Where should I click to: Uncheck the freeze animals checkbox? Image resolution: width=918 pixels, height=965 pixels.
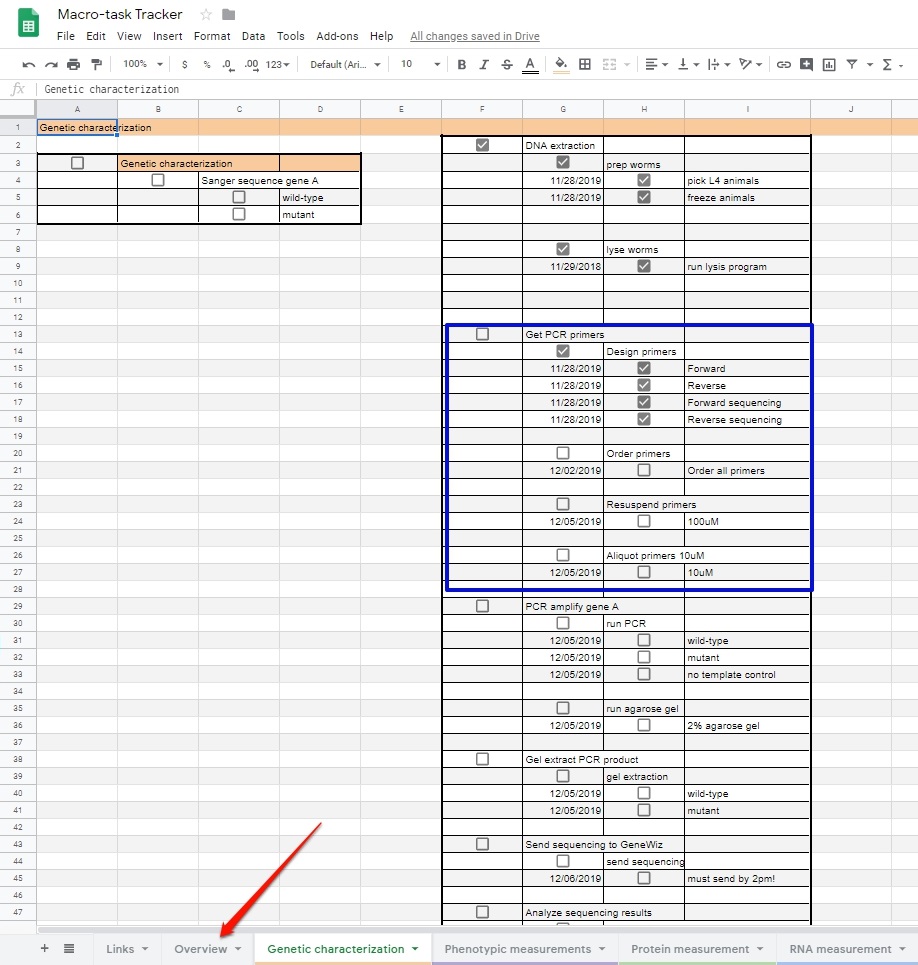644,197
